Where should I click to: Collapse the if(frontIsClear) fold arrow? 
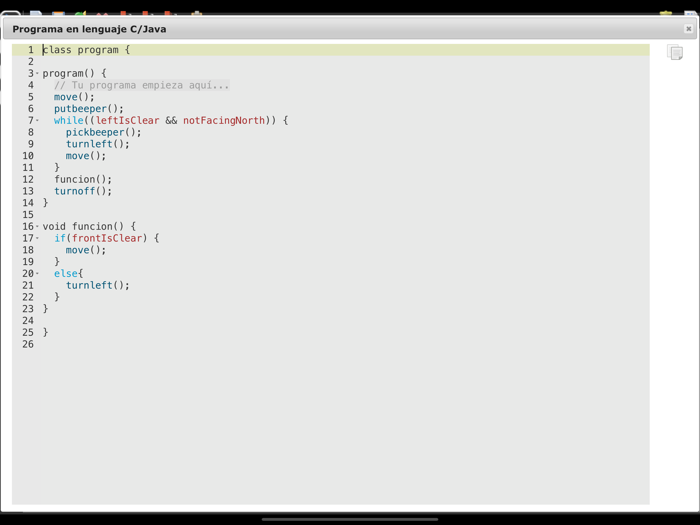click(38, 239)
